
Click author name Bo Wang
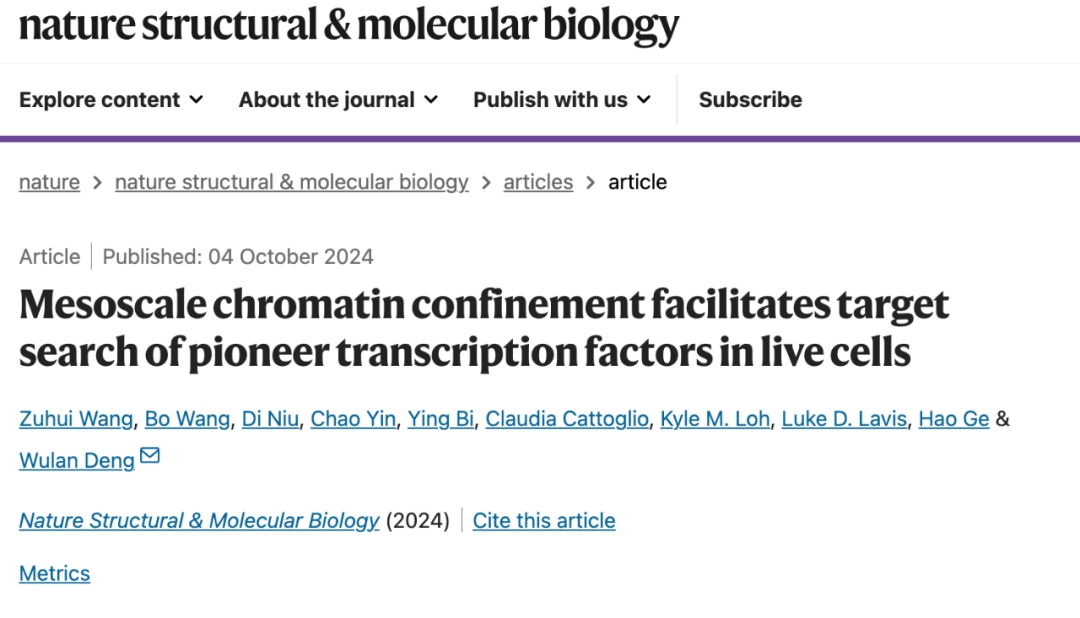pos(187,419)
